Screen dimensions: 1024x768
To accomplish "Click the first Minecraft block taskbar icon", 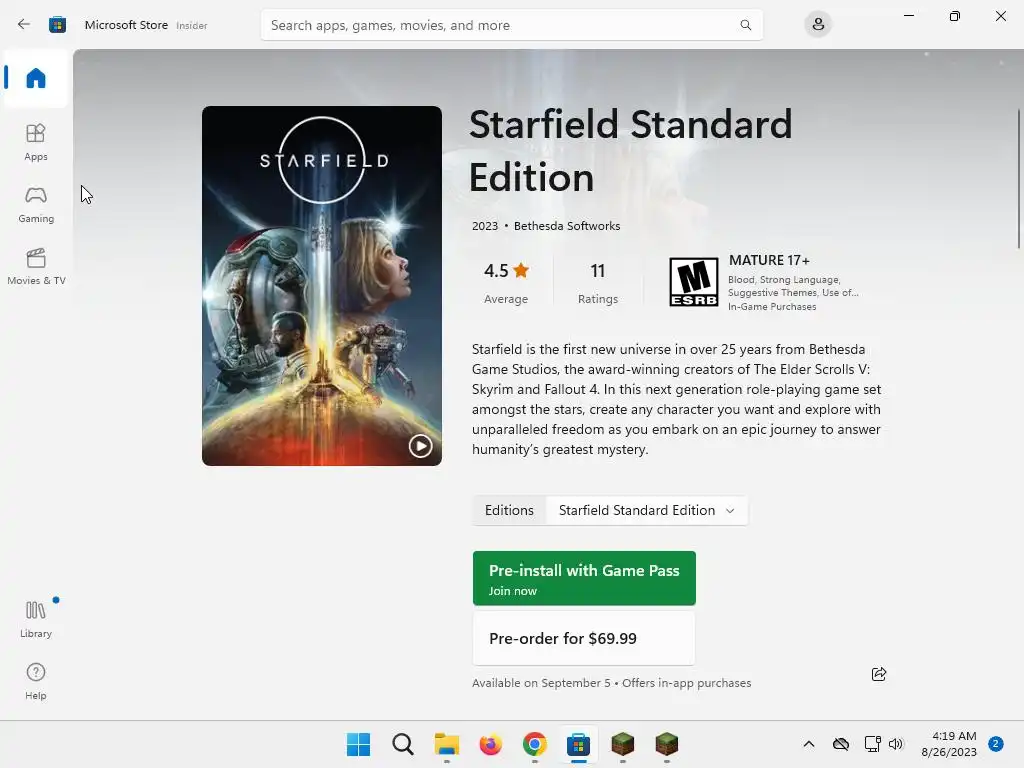I will 622,744.
